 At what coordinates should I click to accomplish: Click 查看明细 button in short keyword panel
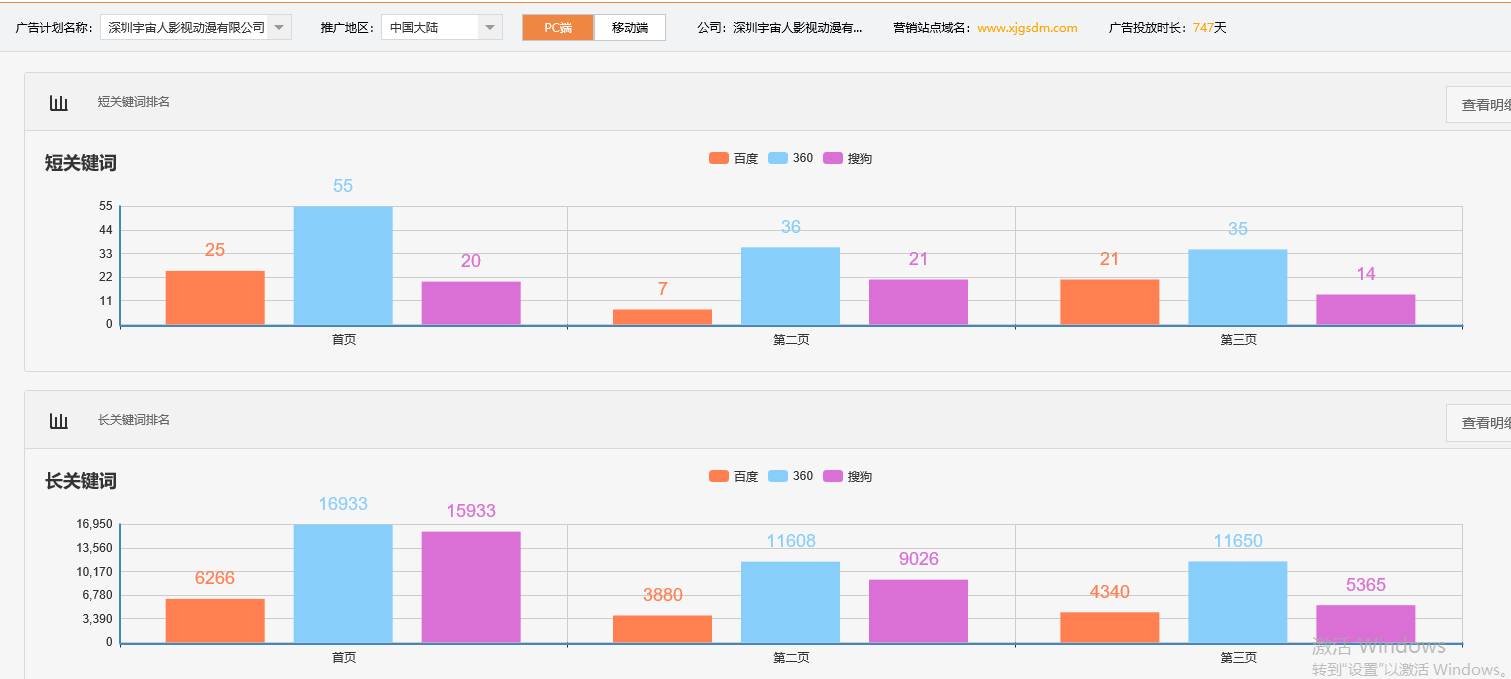coord(1480,105)
